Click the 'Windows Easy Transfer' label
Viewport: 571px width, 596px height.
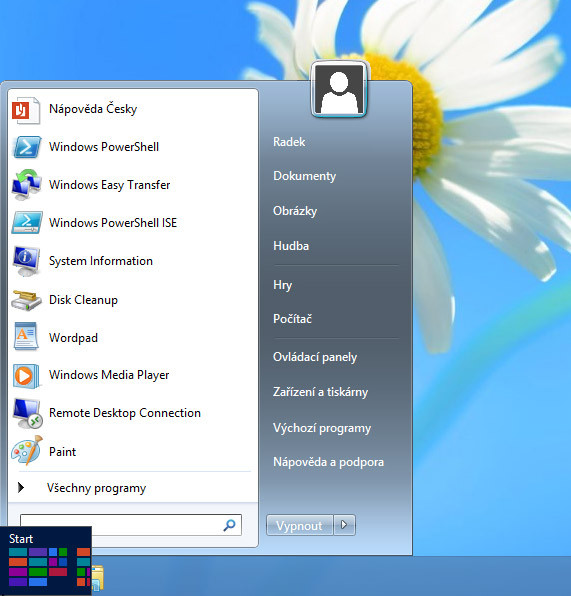109,185
